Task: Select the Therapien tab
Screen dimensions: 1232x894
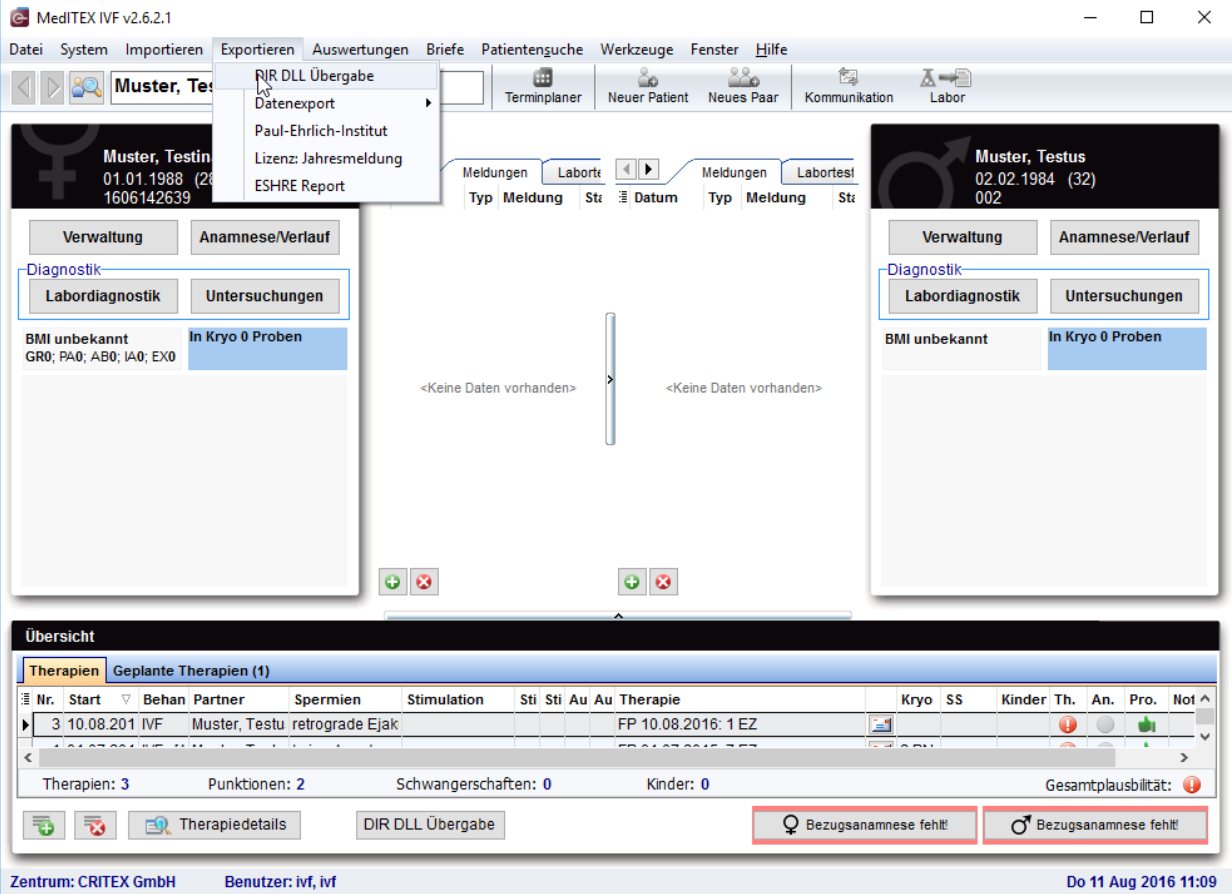Action: coord(64,671)
